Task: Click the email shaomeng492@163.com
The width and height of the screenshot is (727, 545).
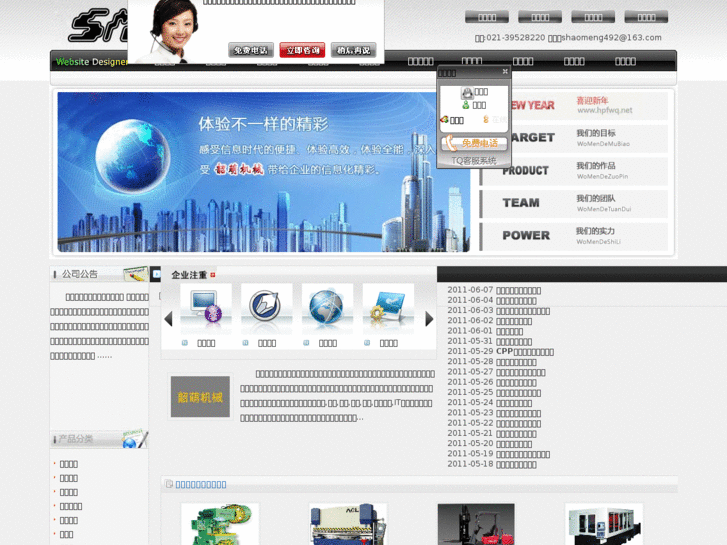Action: (x=611, y=38)
